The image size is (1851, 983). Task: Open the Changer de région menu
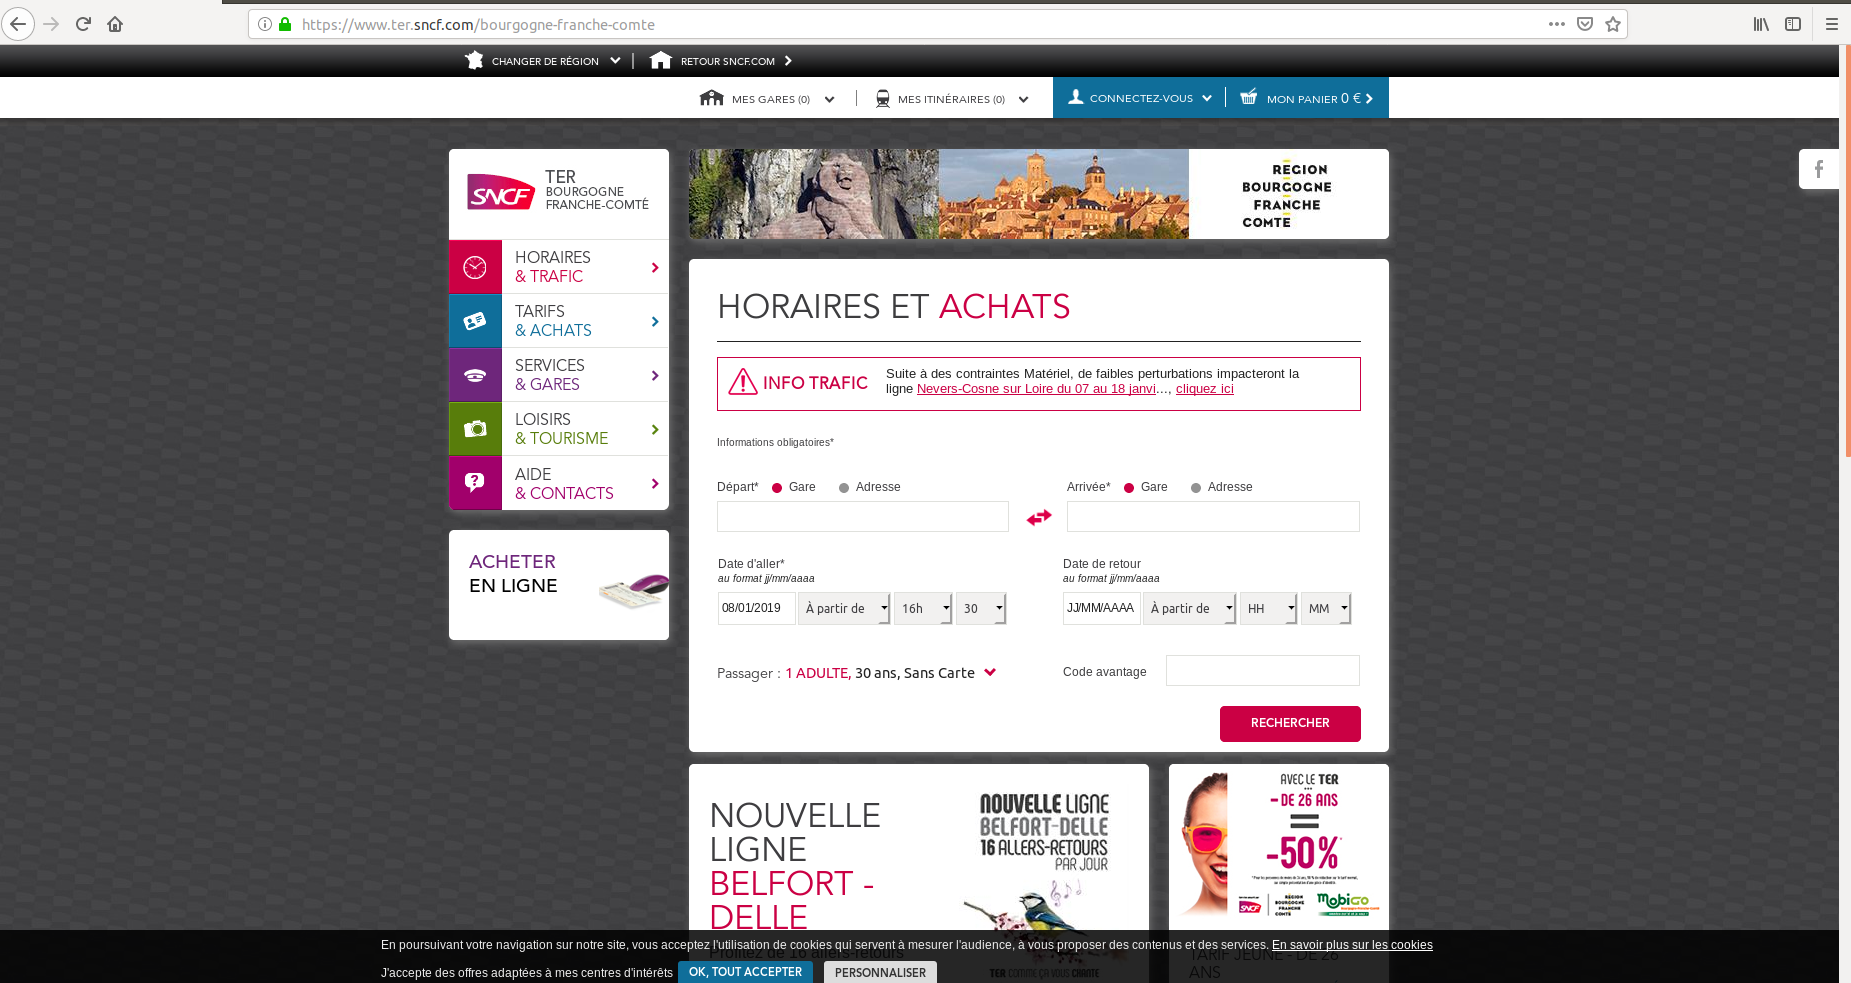[543, 60]
